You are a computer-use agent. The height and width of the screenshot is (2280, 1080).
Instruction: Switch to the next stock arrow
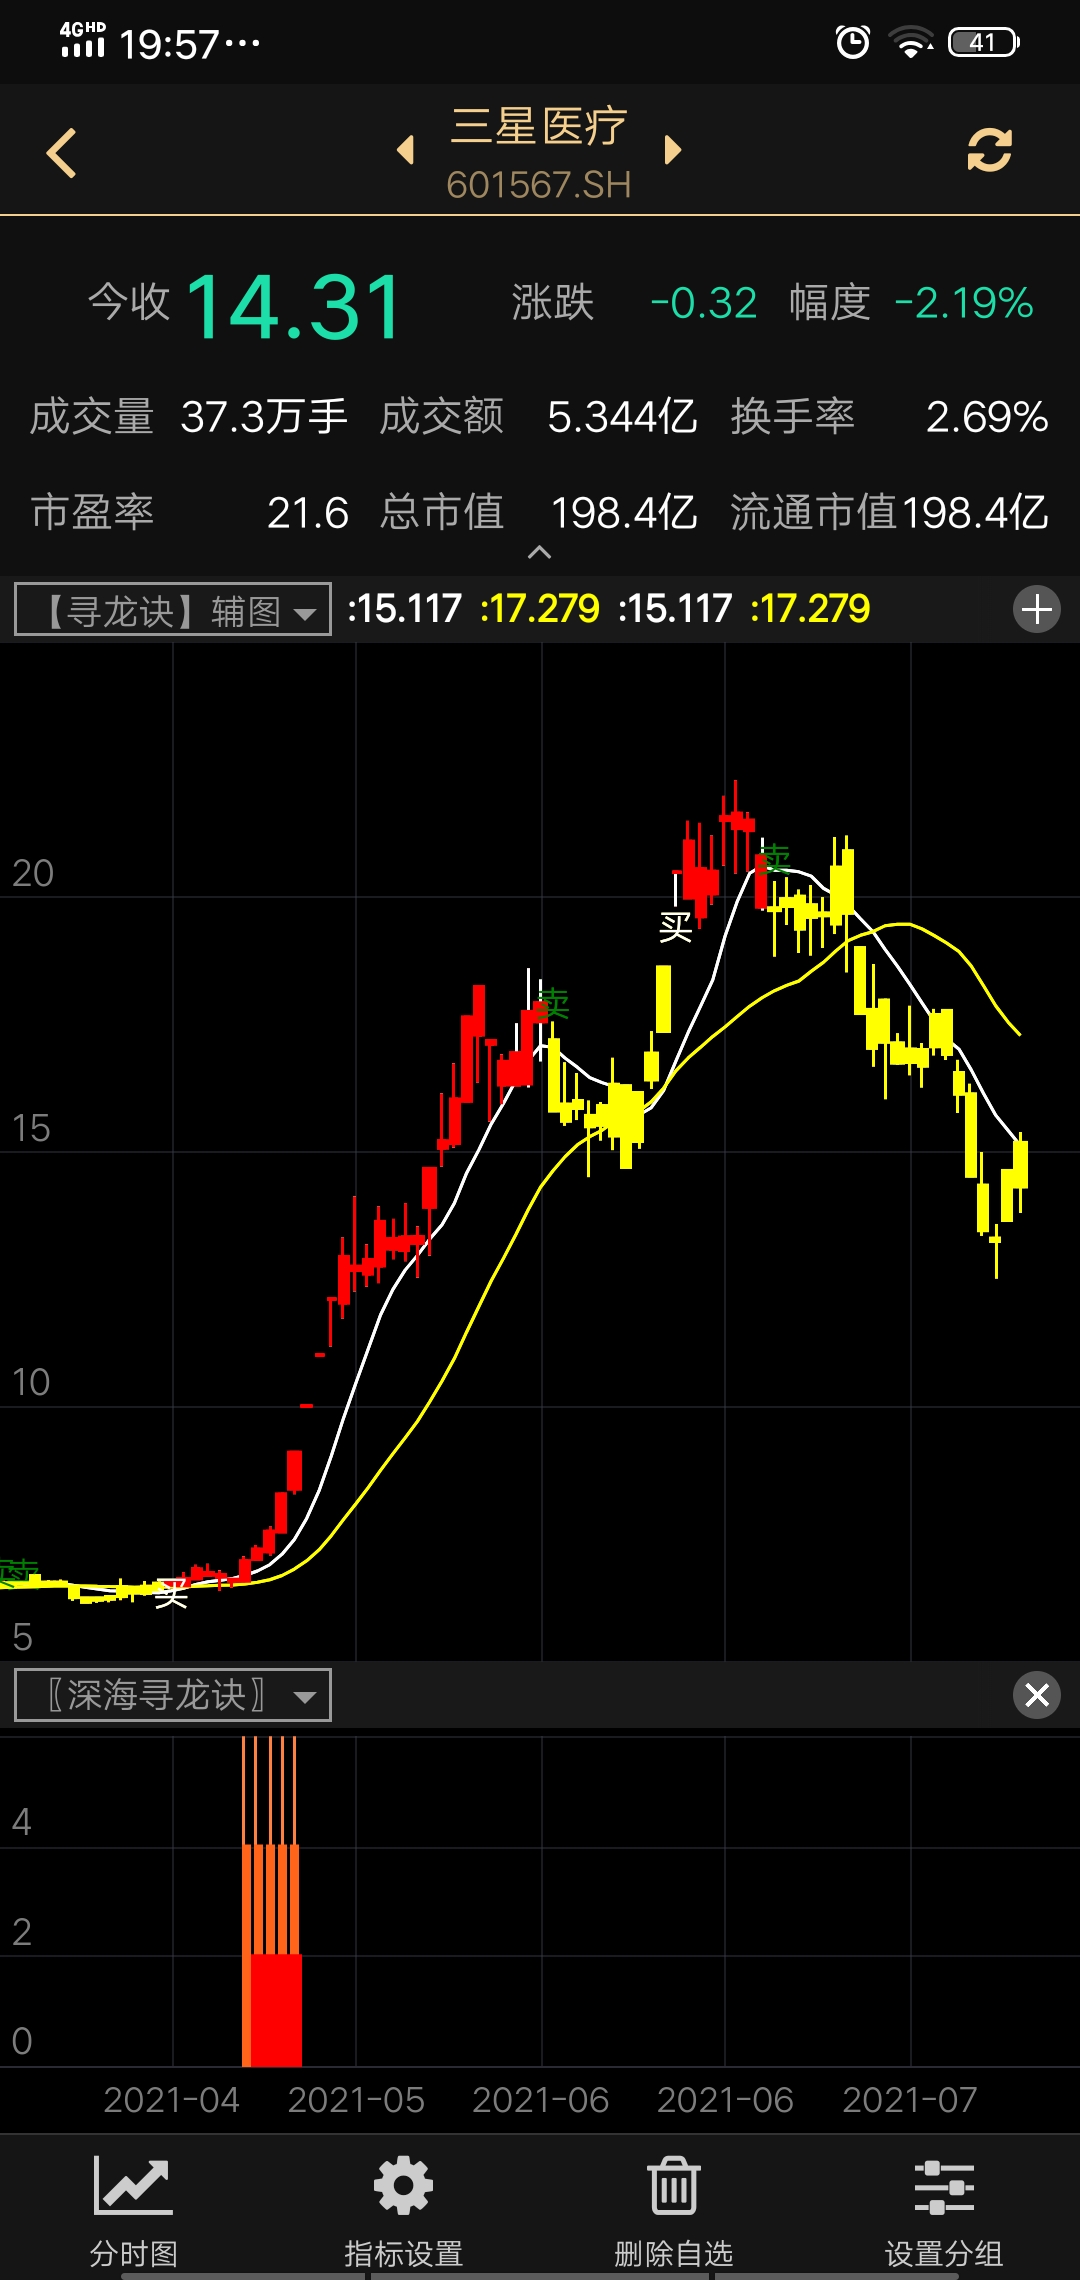point(673,150)
